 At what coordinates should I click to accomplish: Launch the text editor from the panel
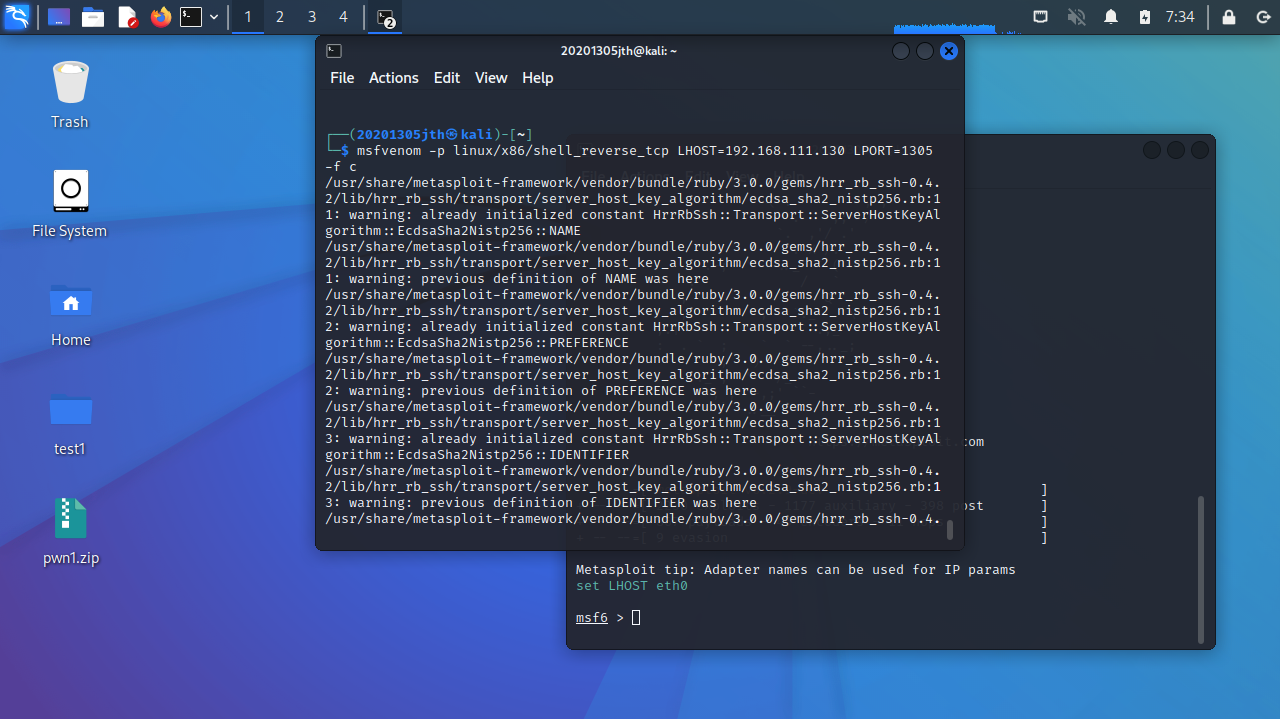[127, 17]
